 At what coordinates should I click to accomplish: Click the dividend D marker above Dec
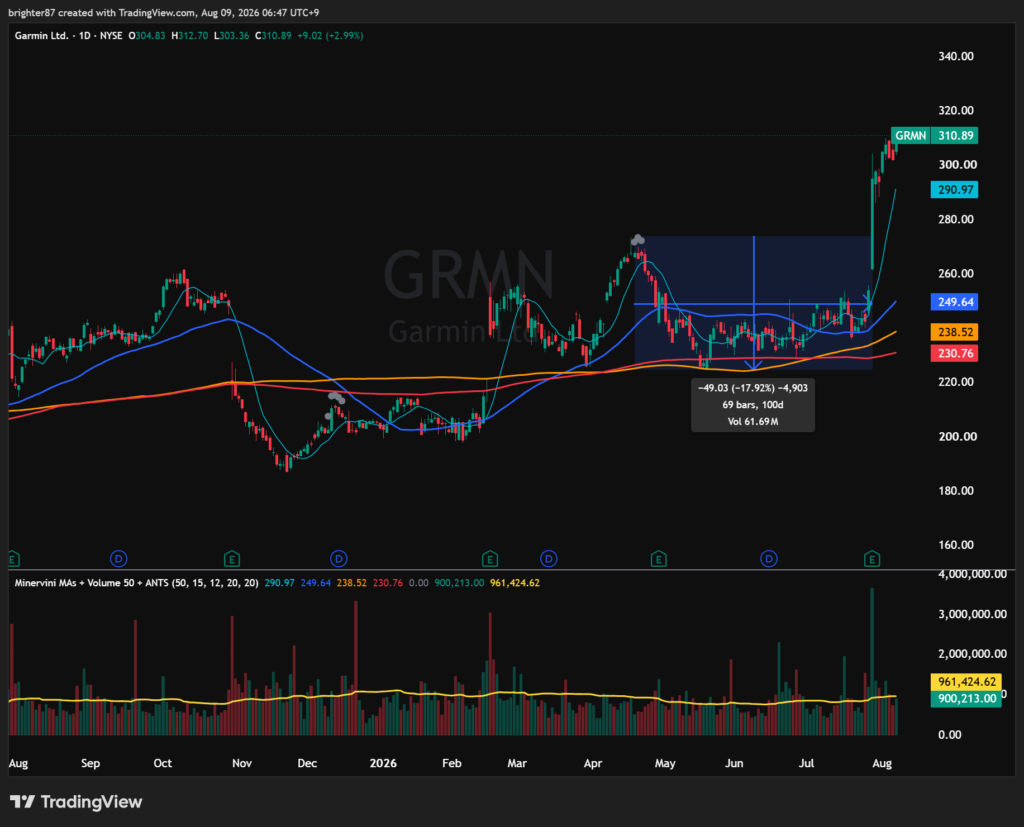click(338, 559)
